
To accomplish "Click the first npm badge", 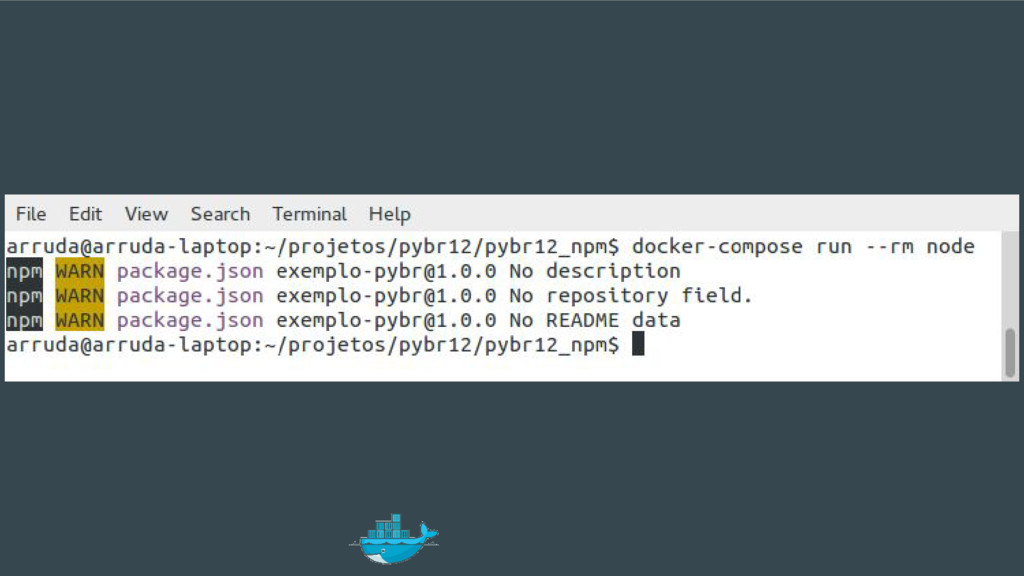I will (x=24, y=270).
